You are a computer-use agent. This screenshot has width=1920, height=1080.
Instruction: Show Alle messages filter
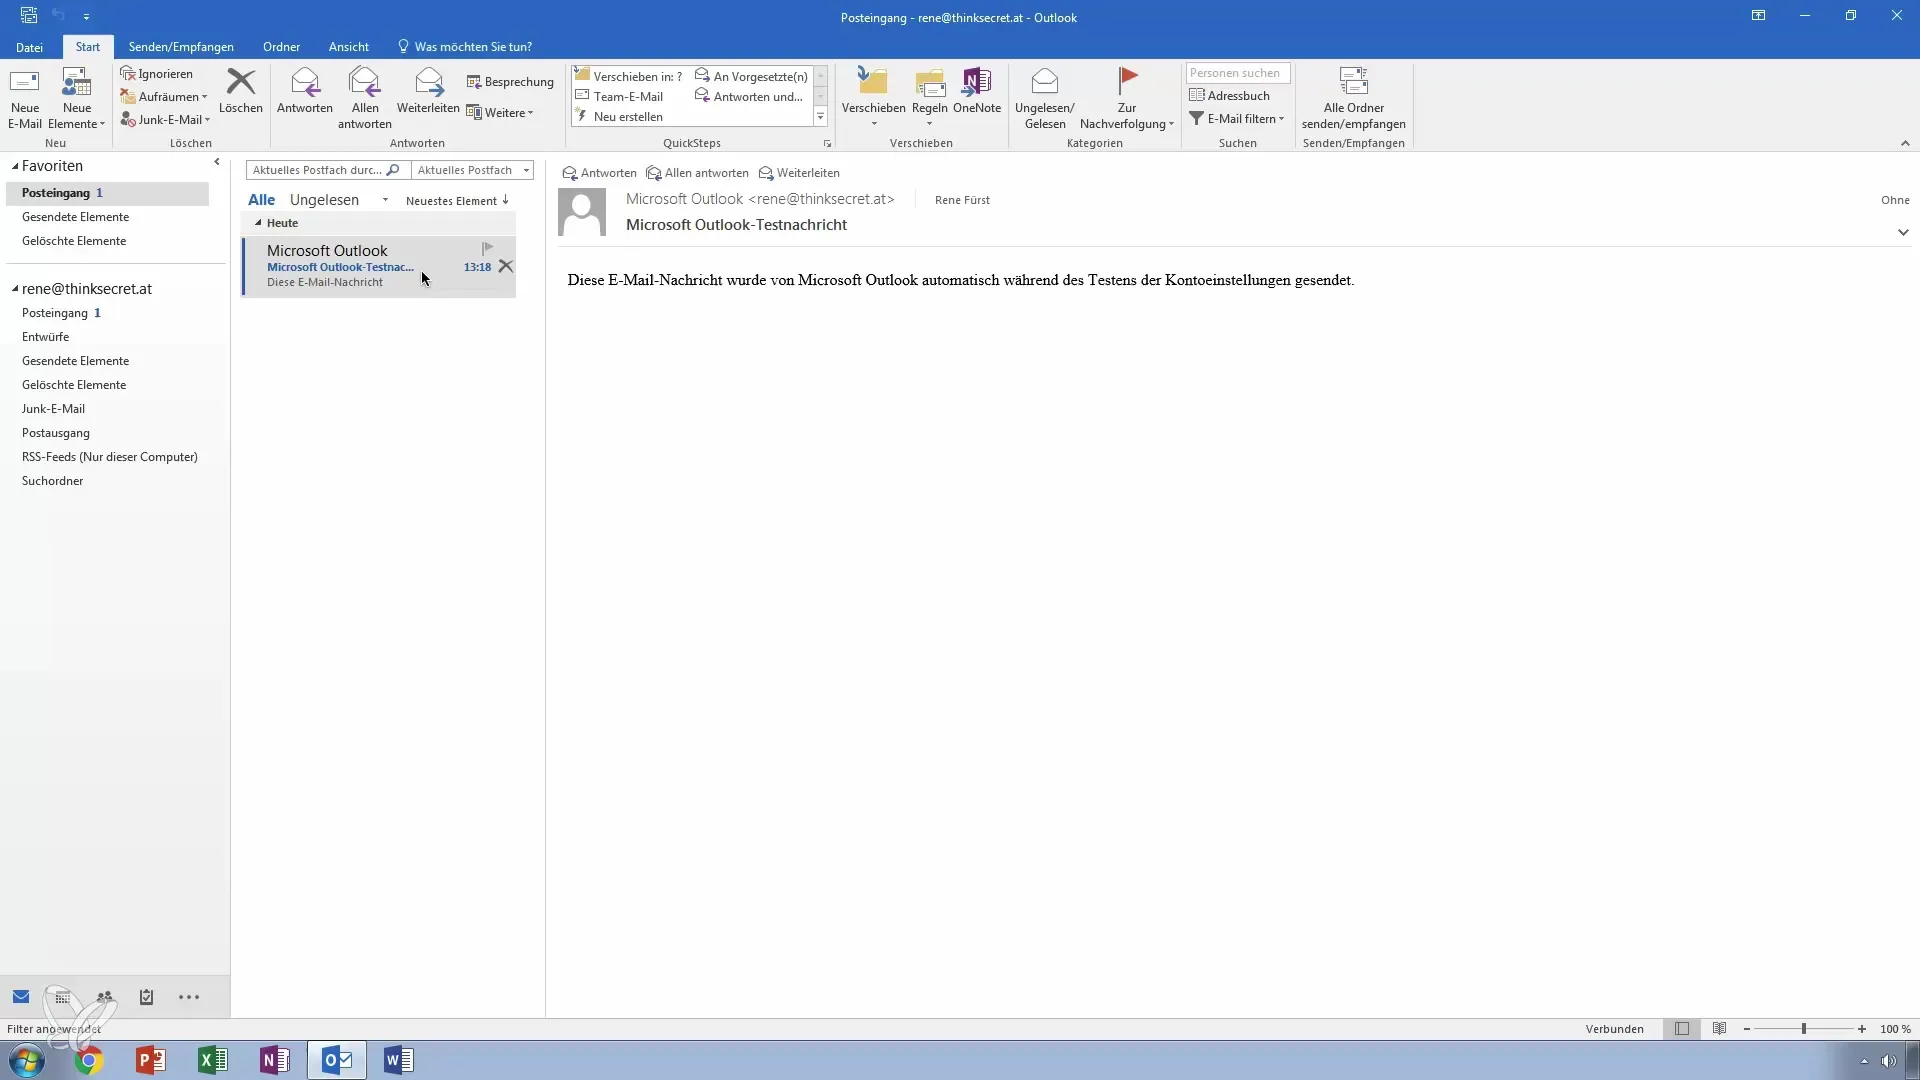point(261,200)
